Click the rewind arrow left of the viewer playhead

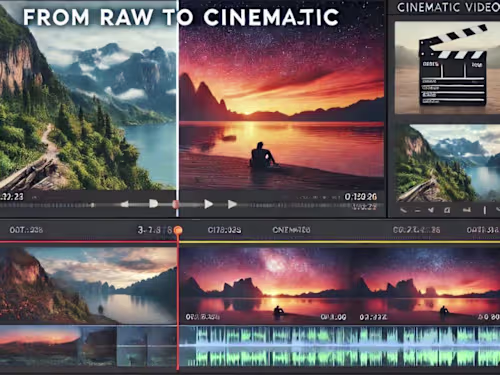click(124, 204)
